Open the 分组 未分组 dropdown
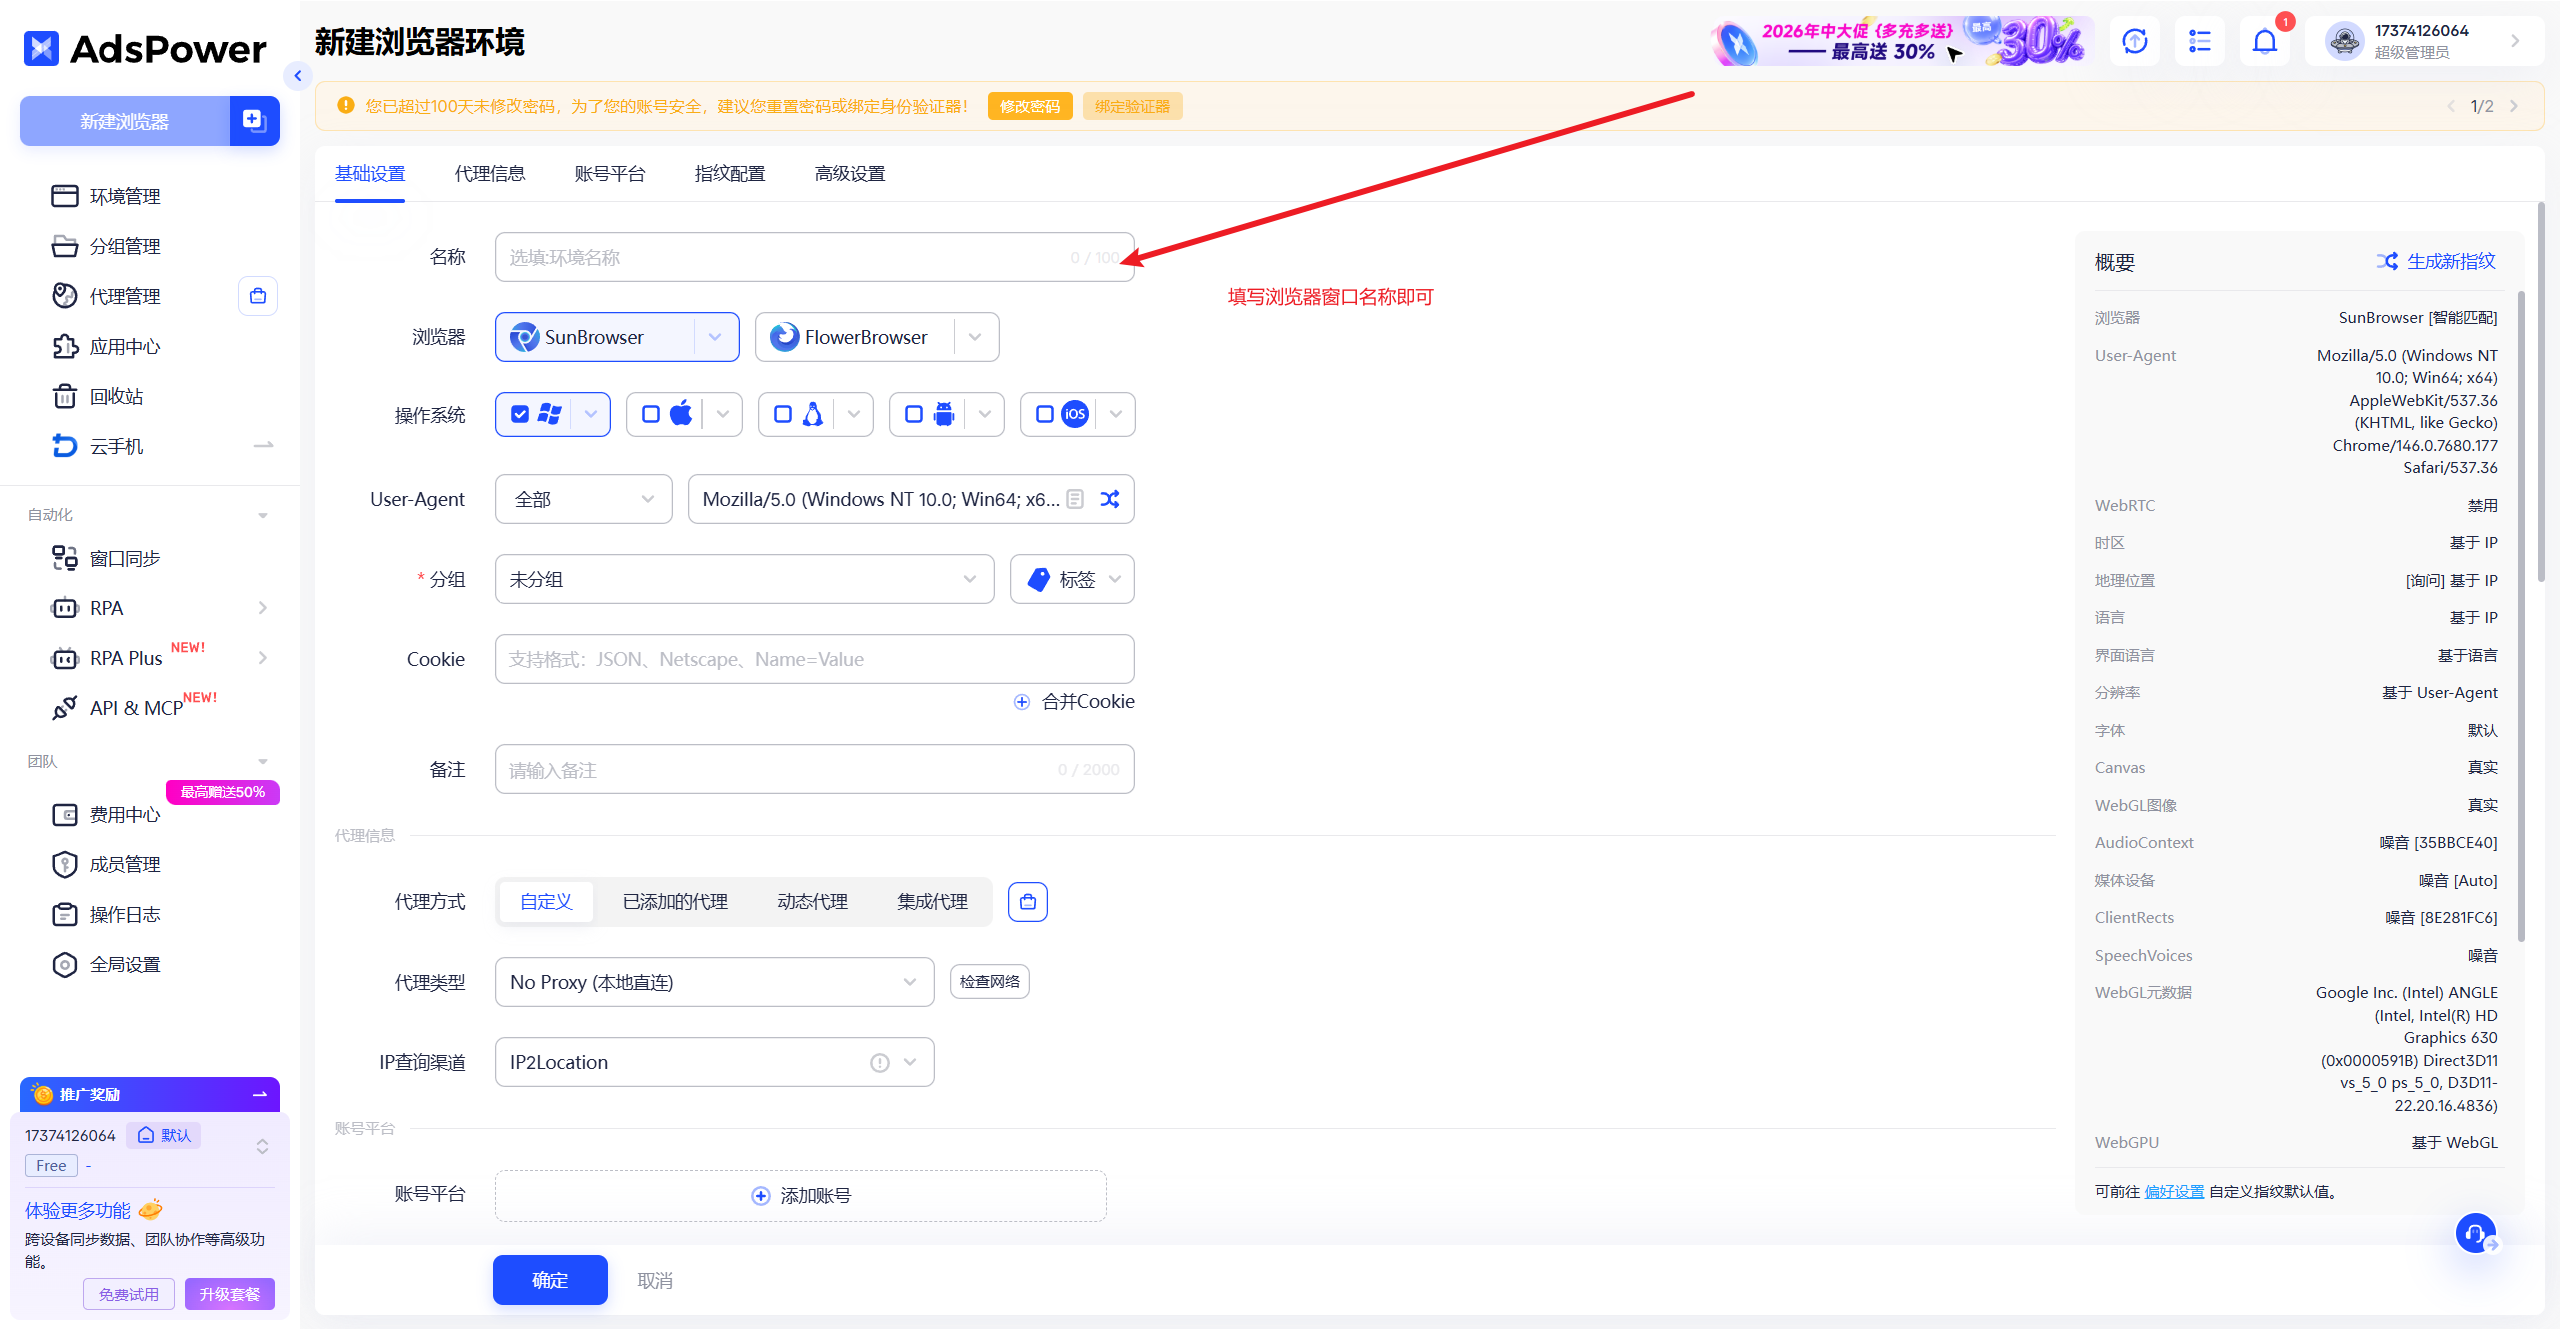 coord(745,579)
